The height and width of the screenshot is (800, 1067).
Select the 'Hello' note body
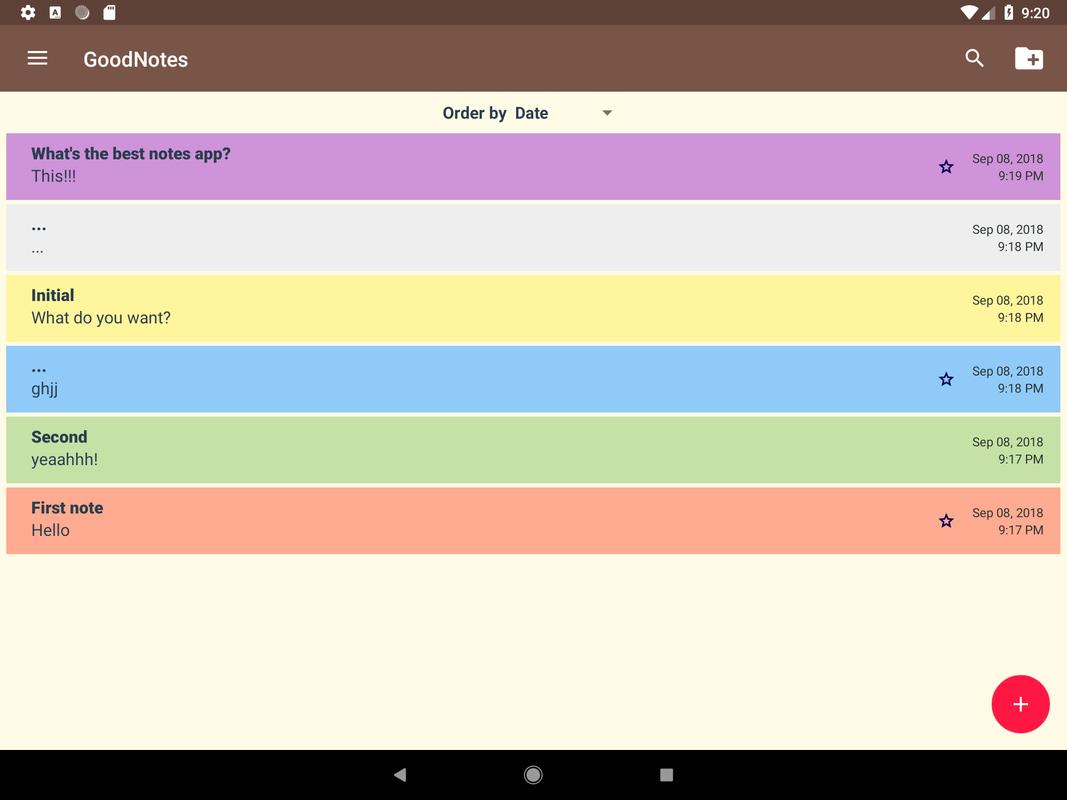tap(50, 530)
